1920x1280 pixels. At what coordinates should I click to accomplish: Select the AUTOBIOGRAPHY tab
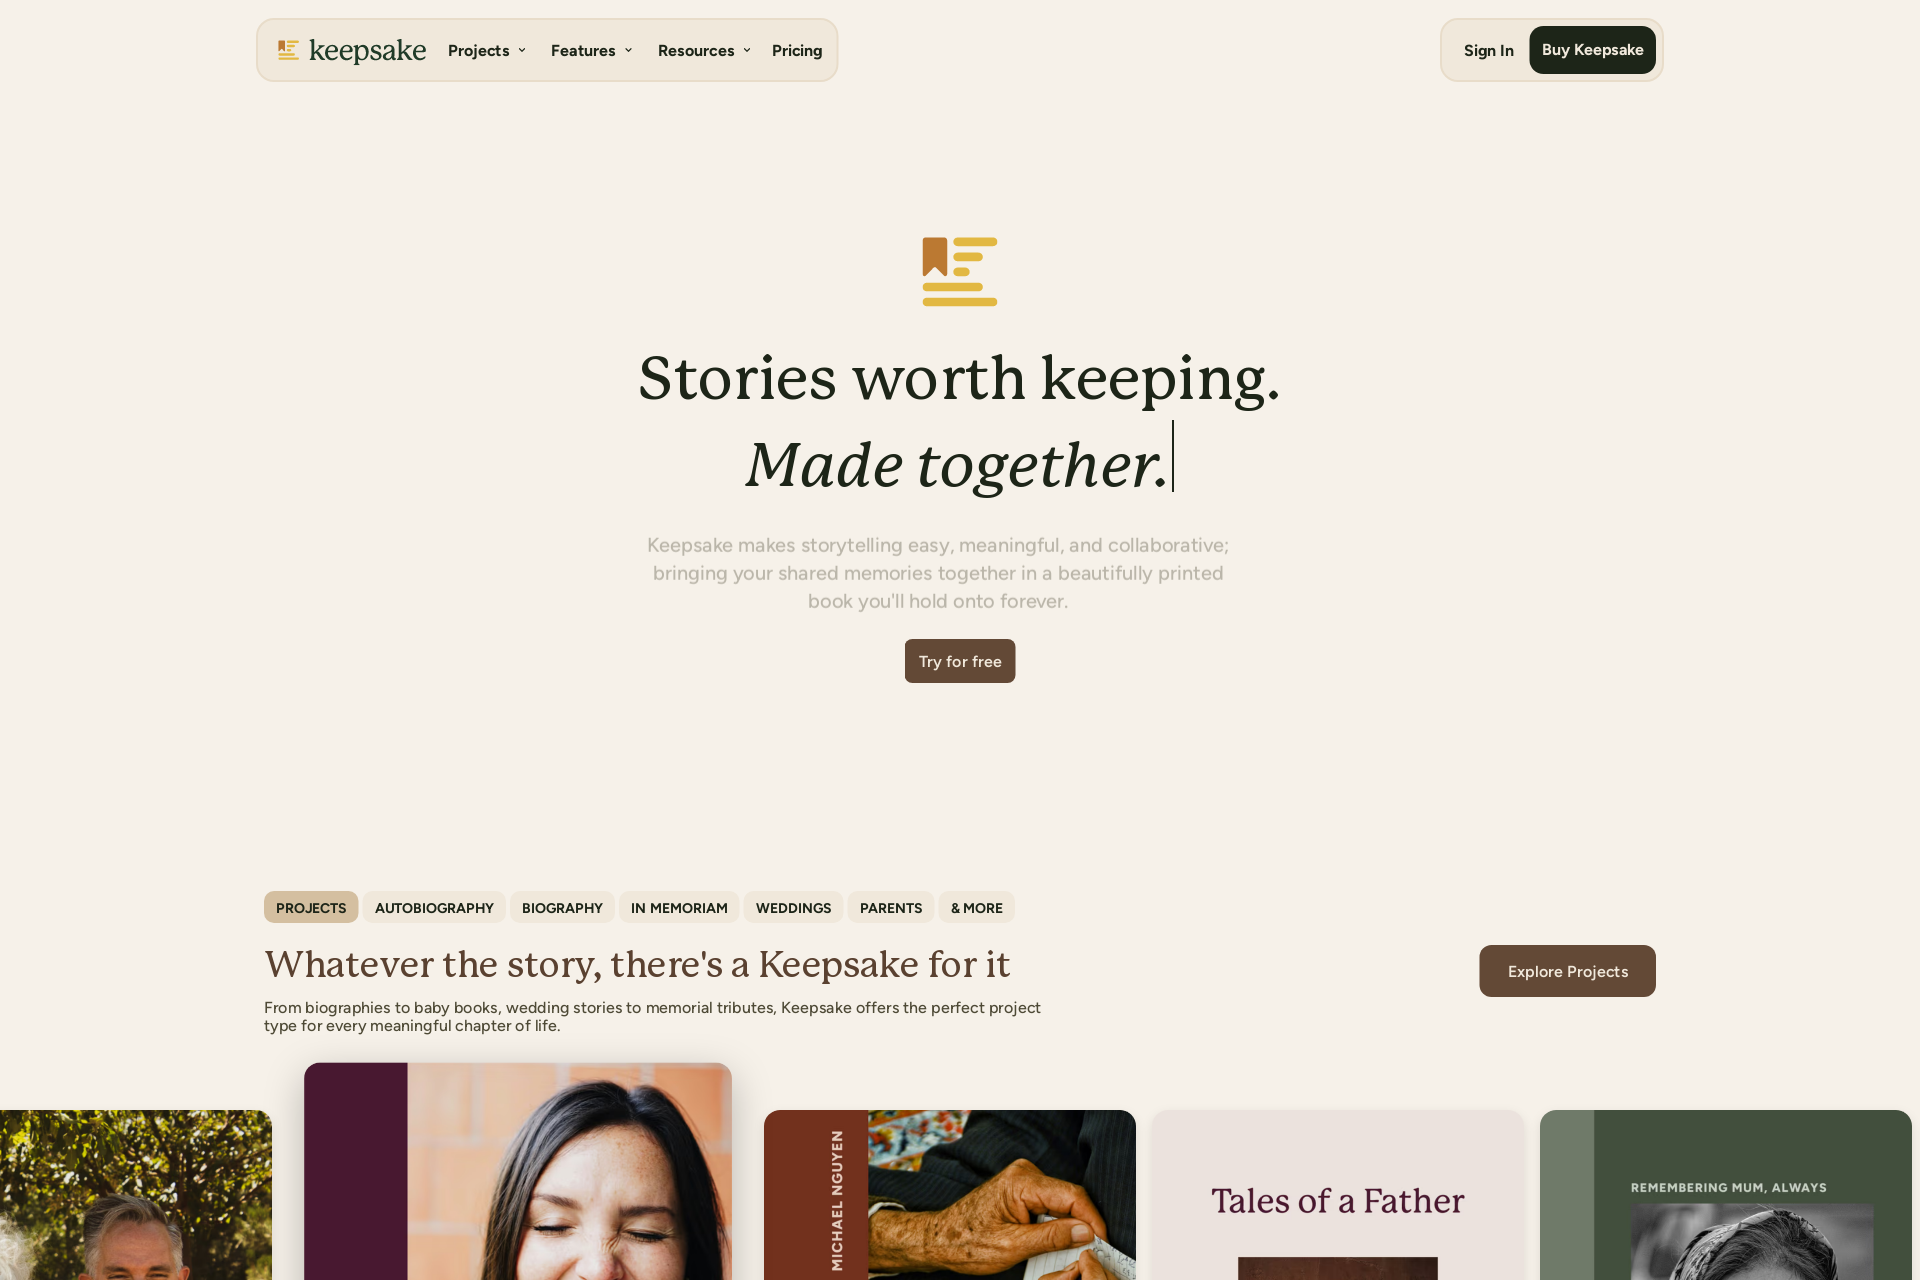coord(434,907)
